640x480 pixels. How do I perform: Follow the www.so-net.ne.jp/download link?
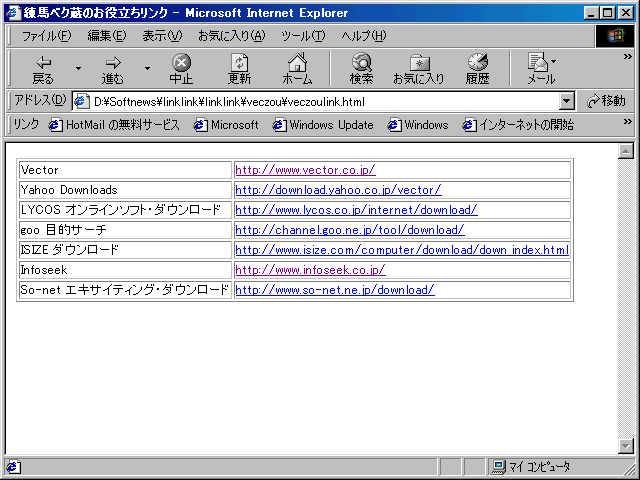click(x=335, y=290)
